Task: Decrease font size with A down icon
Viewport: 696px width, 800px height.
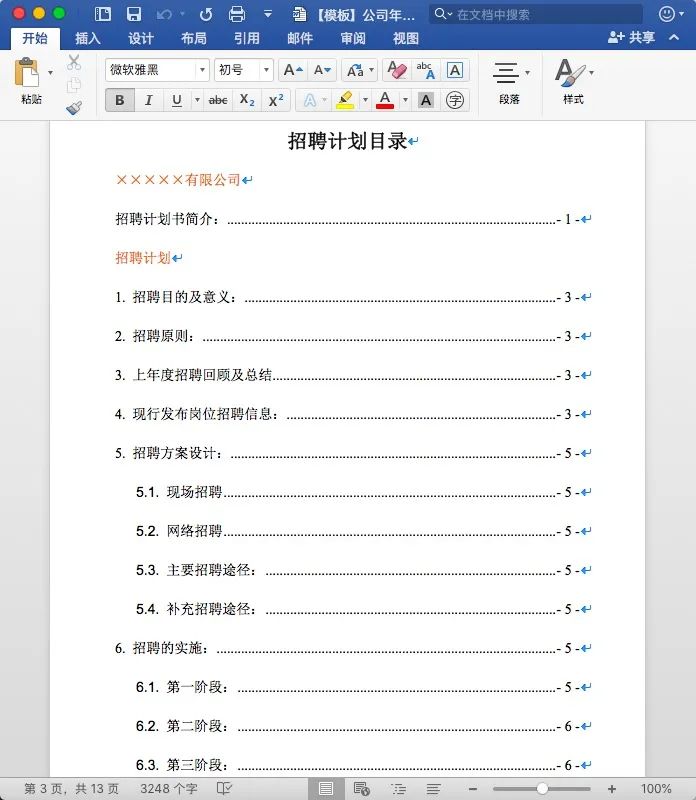Action: tap(322, 70)
